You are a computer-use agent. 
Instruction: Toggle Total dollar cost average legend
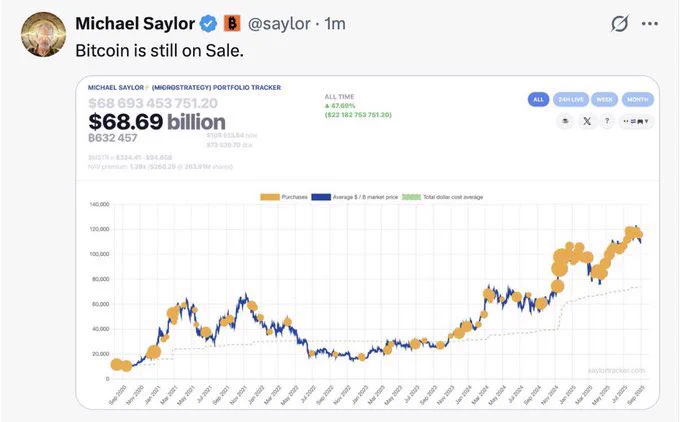coord(442,197)
